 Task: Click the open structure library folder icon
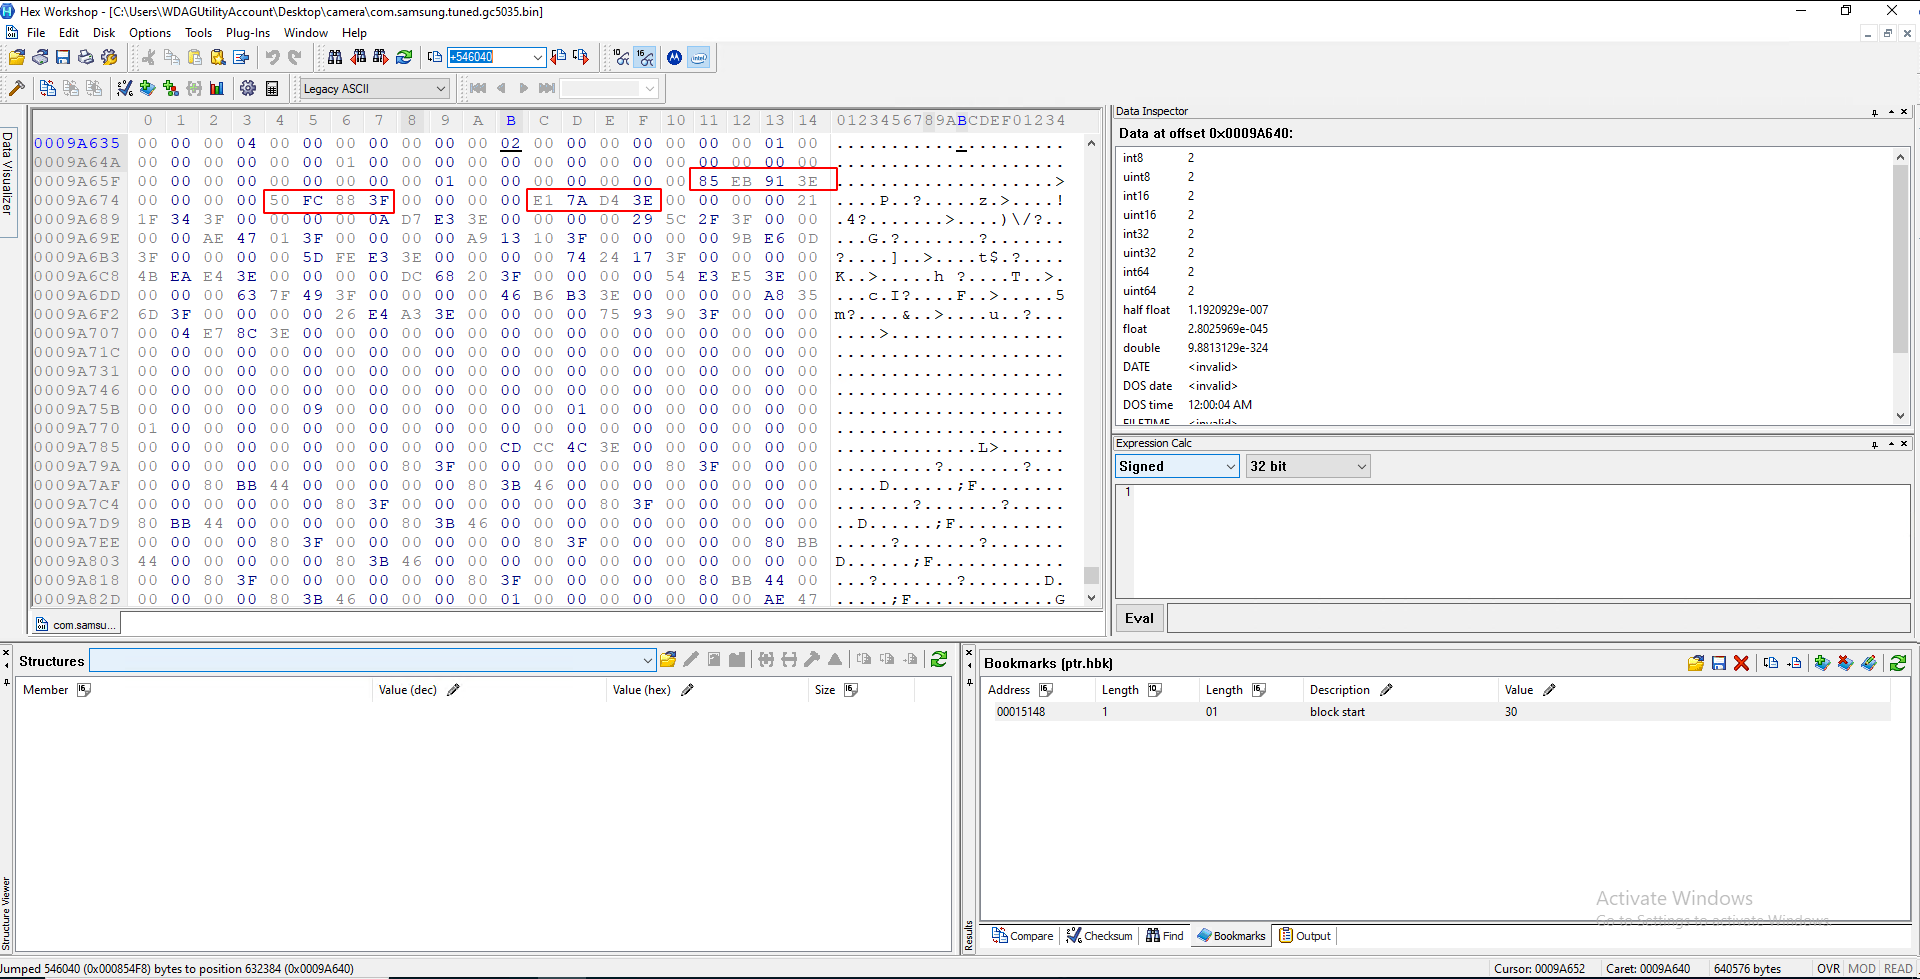click(668, 659)
